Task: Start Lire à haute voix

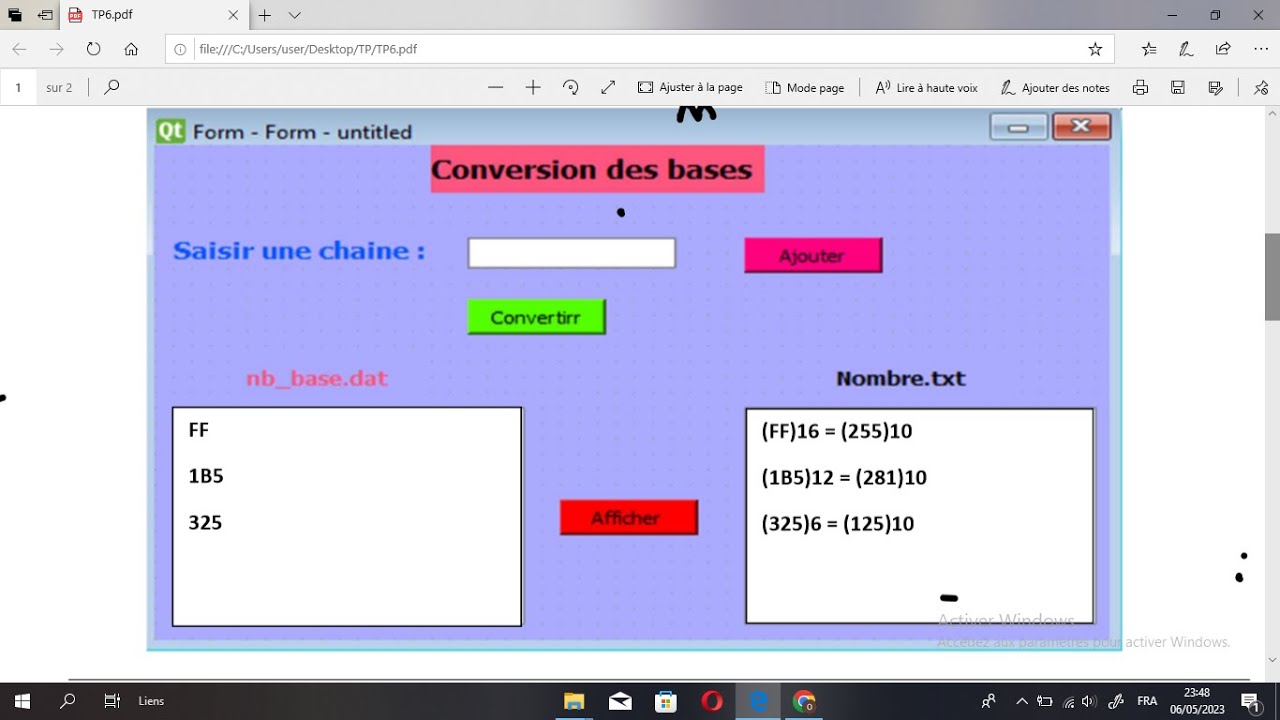Action: (x=926, y=87)
